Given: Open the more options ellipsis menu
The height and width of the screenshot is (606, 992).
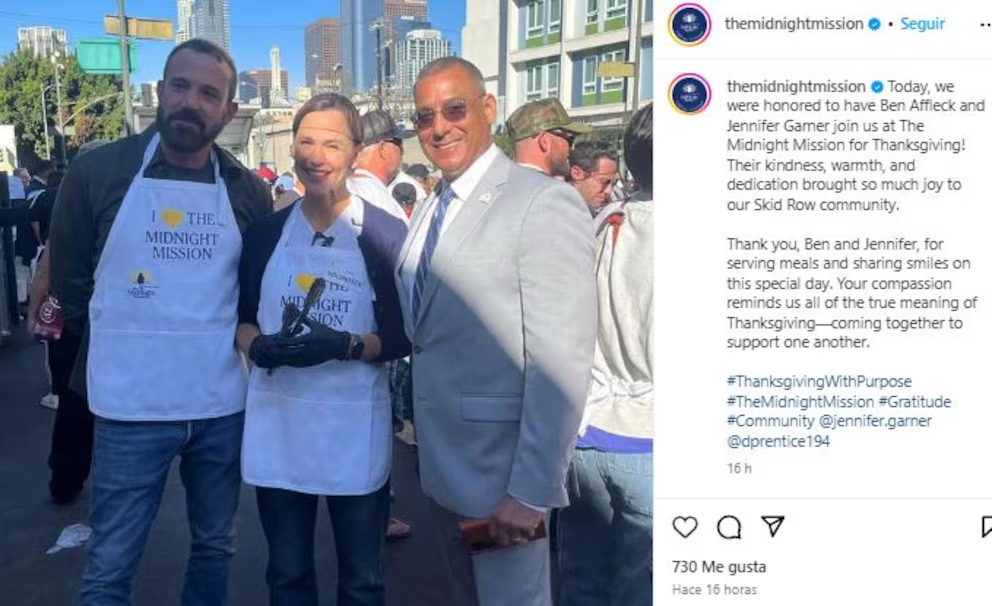Looking at the screenshot, I should pyautogui.click(x=986, y=25).
